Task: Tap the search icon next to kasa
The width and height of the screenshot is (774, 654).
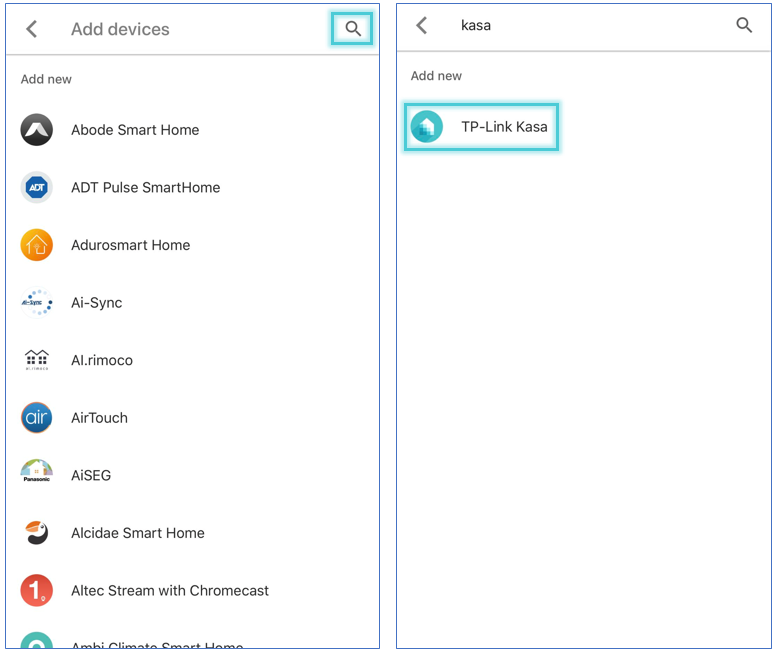Action: [744, 25]
